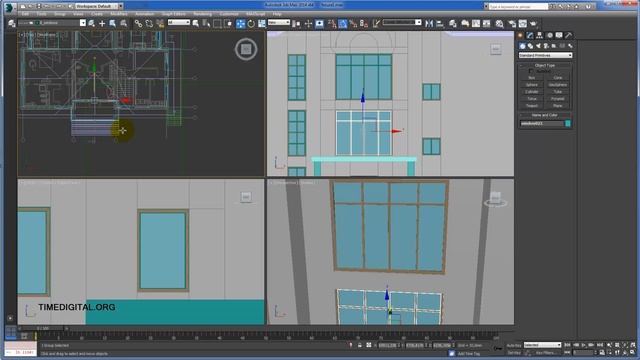640x360 pixels.
Task: Select the Systems category icon
Action: pos(570,46)
